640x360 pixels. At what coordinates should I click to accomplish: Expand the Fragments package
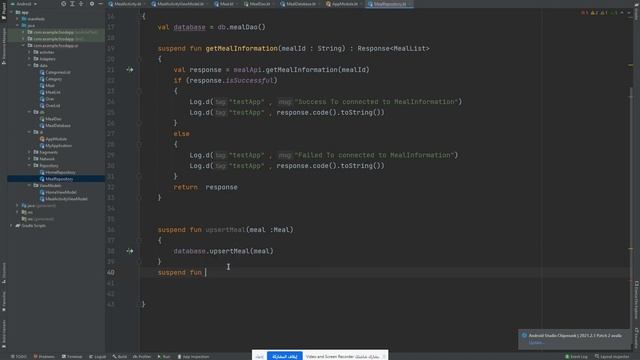coord(29,152)
